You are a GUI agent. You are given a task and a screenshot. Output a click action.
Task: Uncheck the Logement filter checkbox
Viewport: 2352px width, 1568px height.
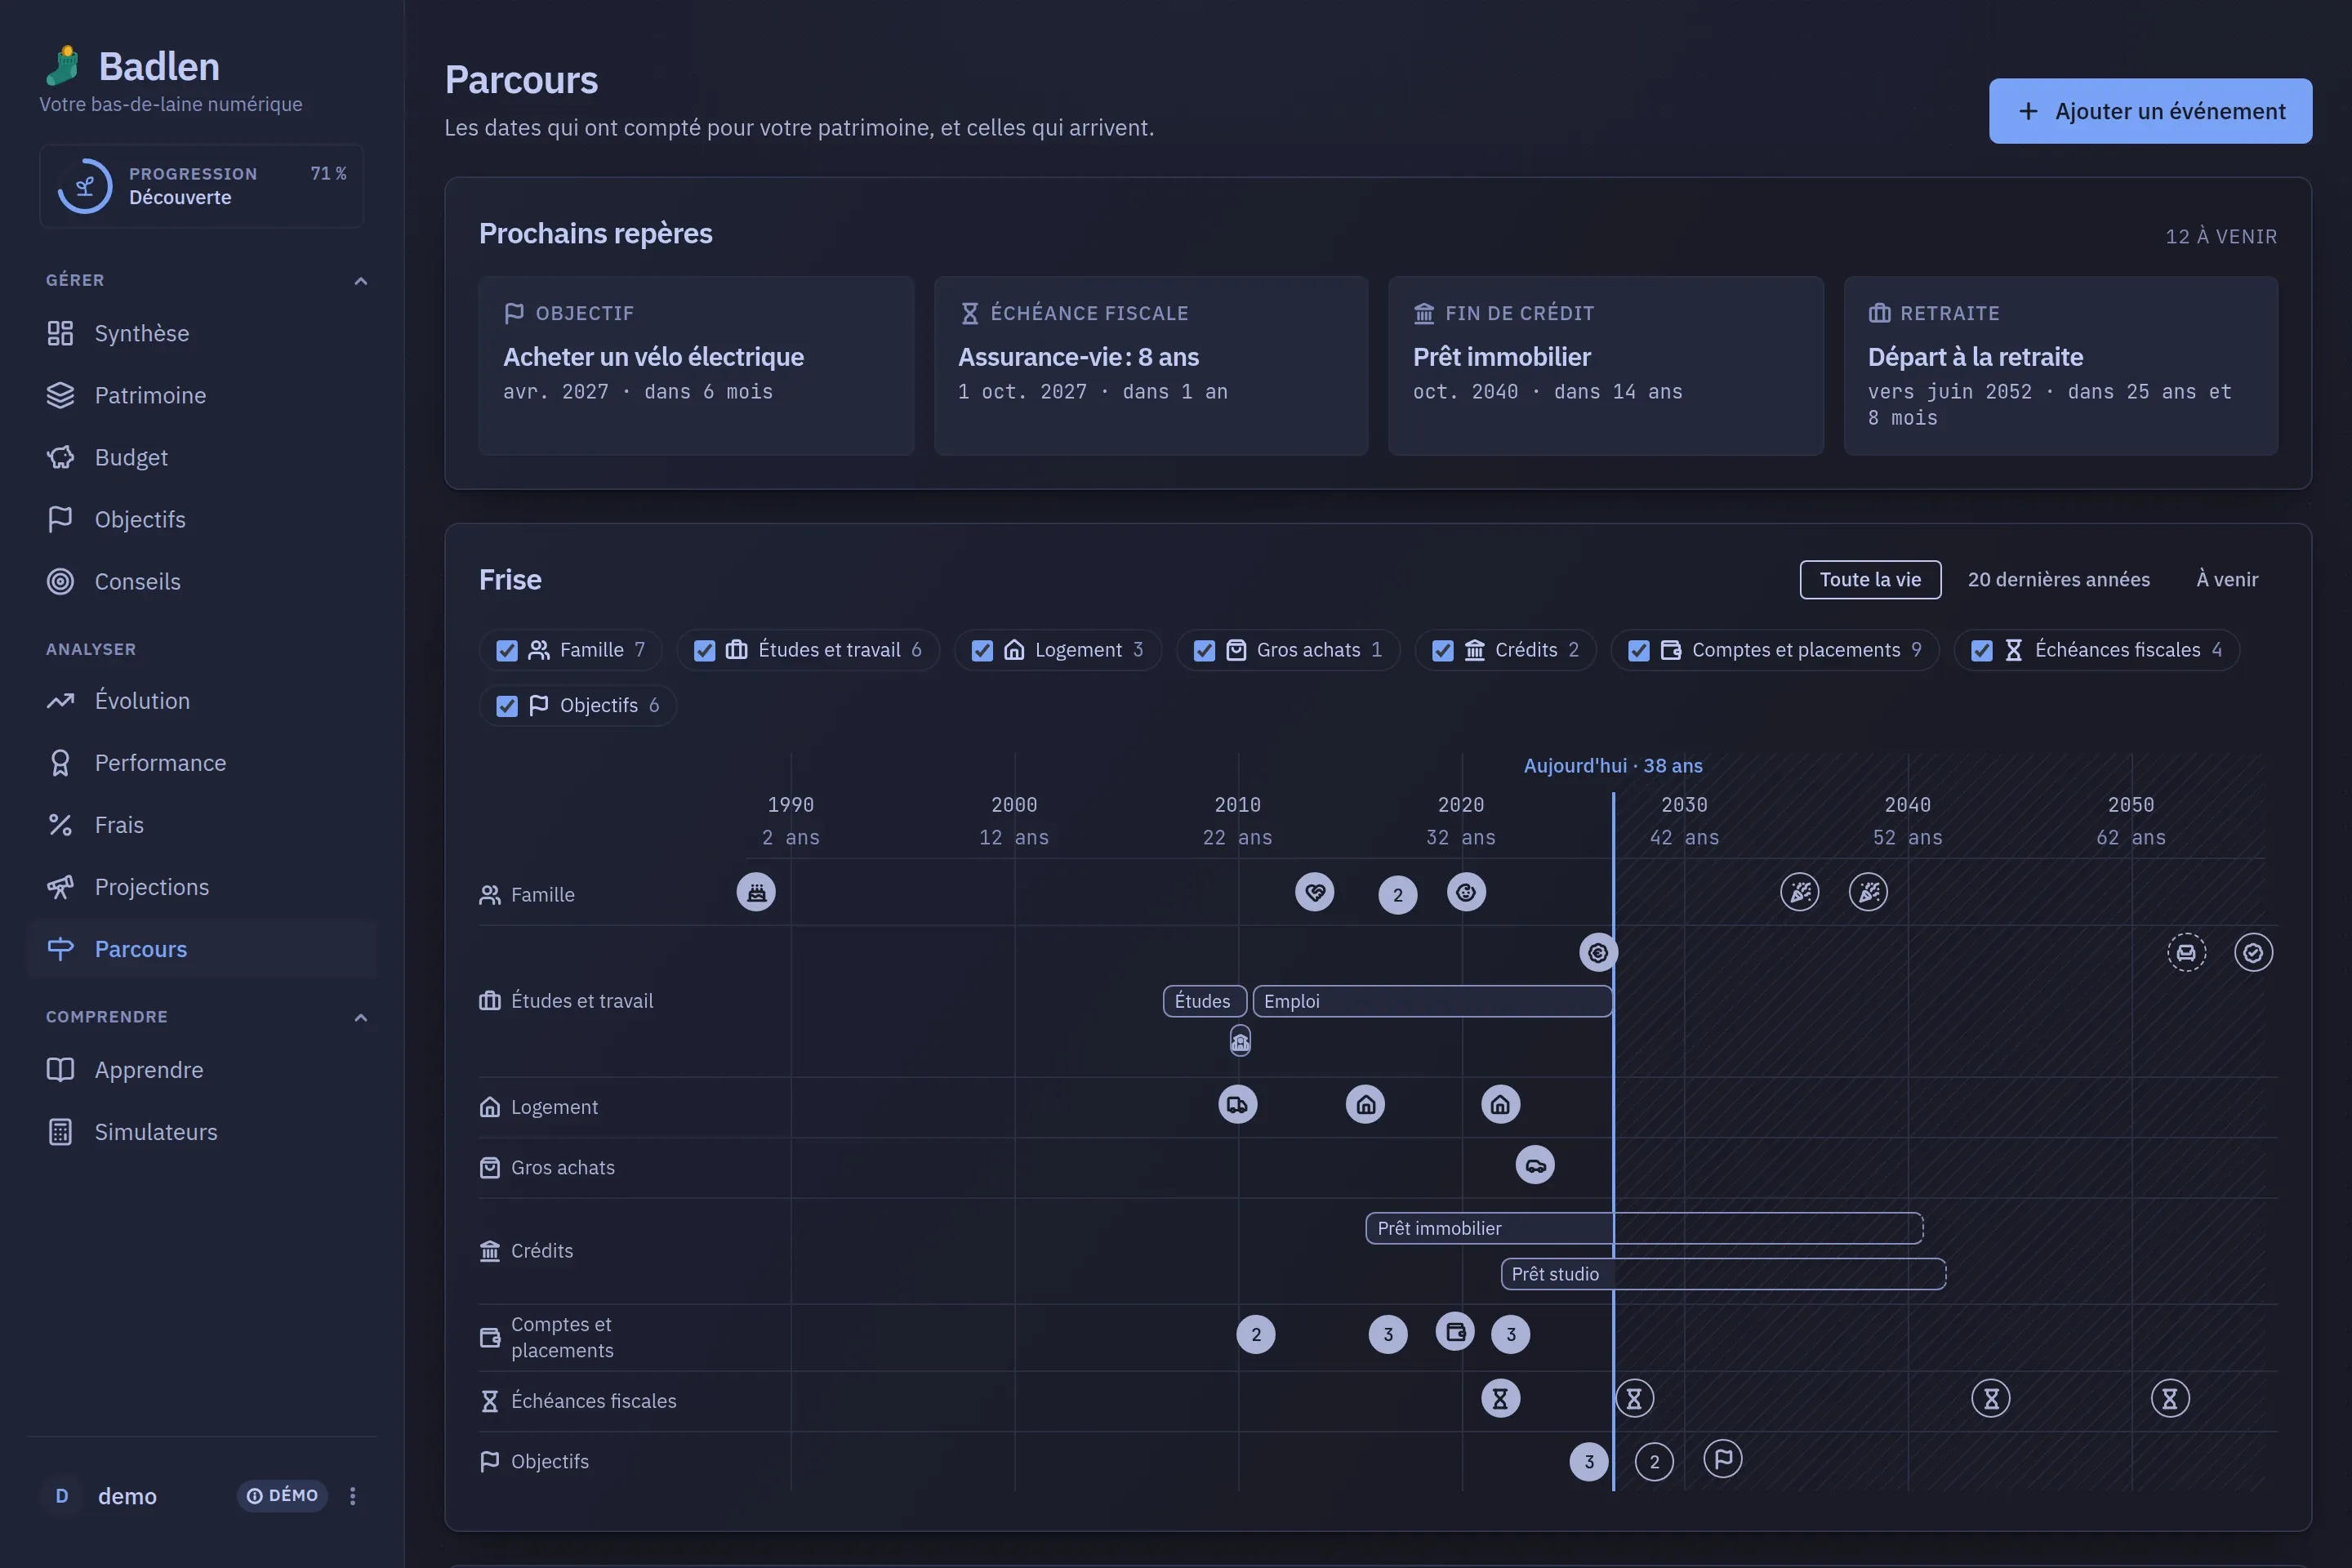(982, 651)
